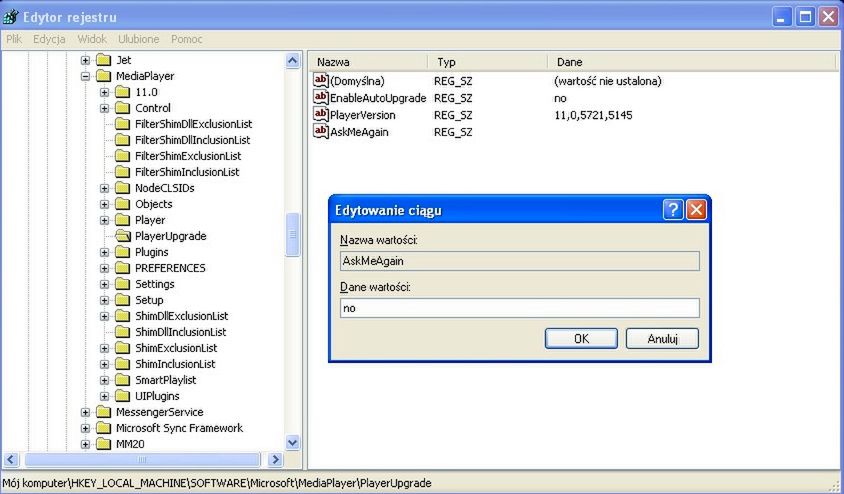Image resolution: width=844 pixels, height=494 pixels.
Task: Click the Dane wartości input field
Action: point(520,308)
